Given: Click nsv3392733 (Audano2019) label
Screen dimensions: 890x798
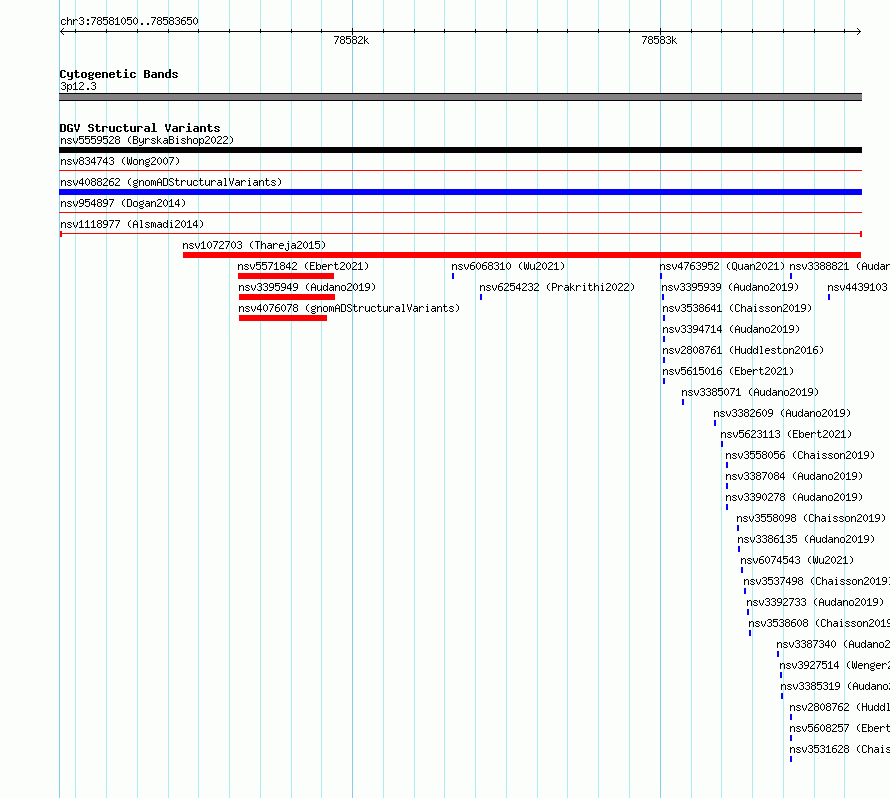Looking at the screenshot, I should click(815, 602).
